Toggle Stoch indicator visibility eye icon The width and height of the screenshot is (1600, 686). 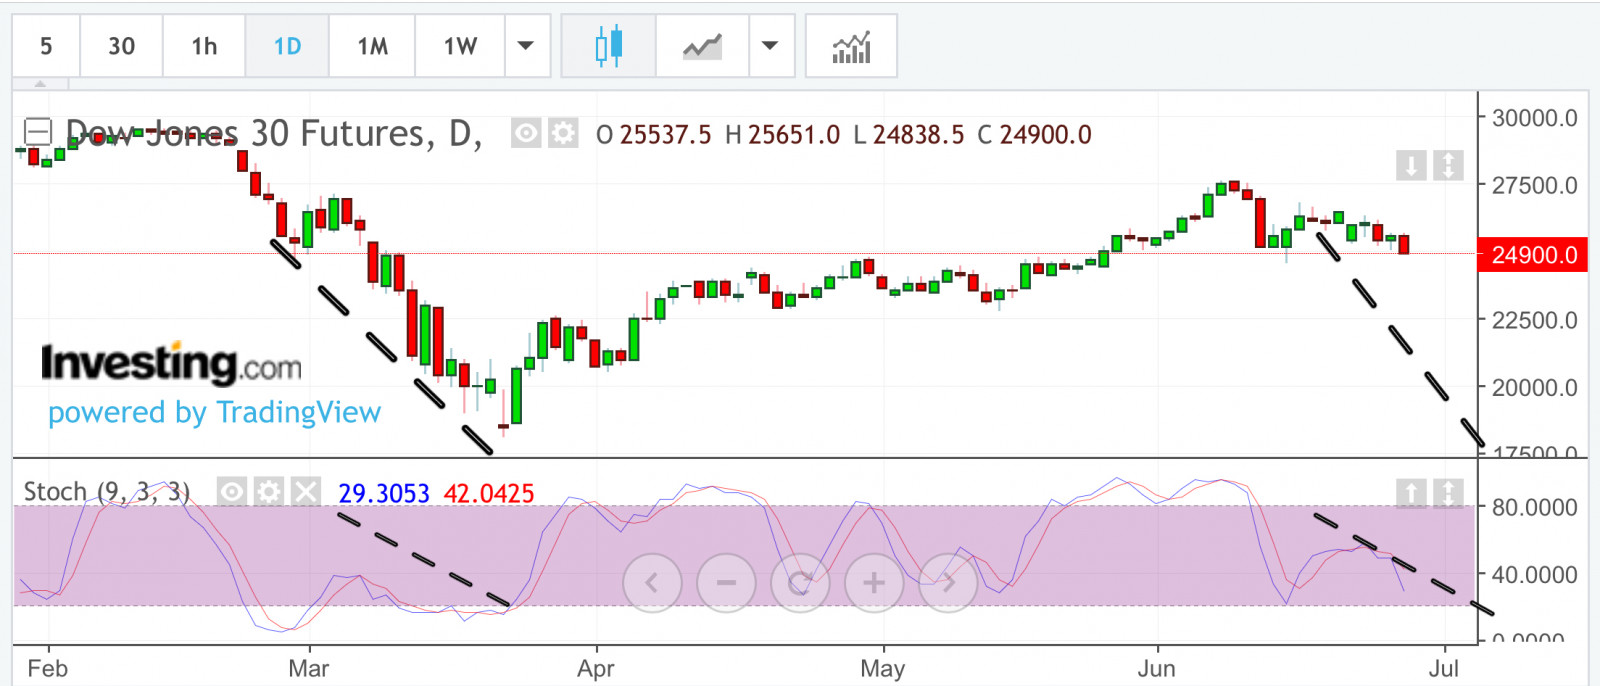232,491
